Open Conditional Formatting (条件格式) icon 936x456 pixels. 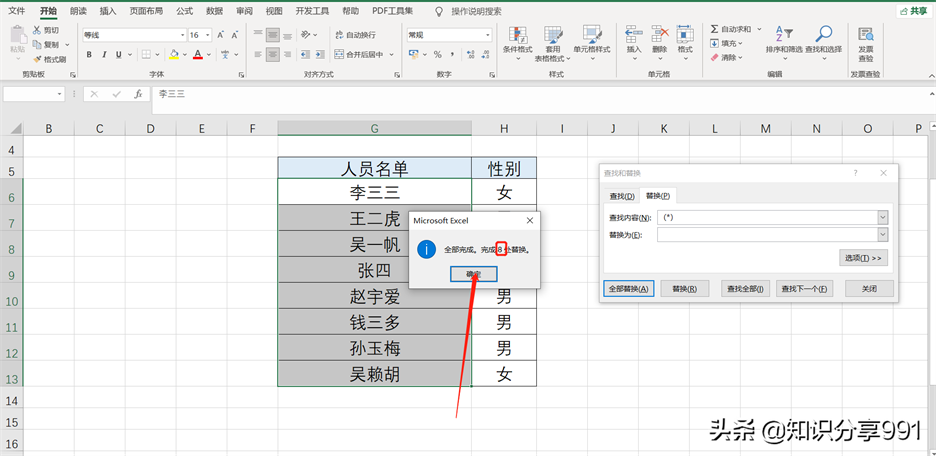(x=517, y=39)
